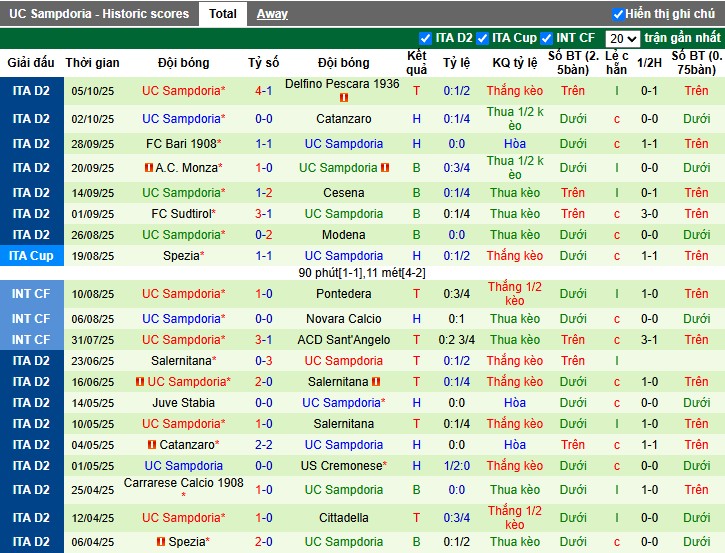Click red card icon under Delfino Pescara 1936
Viewport: 725px width, 553px height.
click(344, 98)
